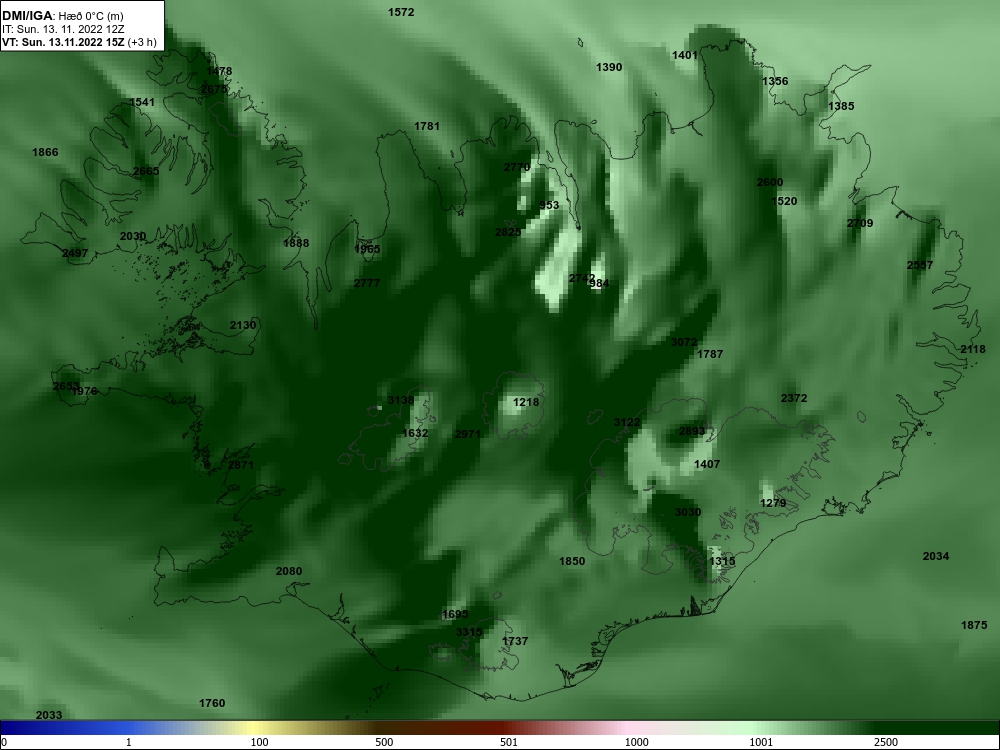The height and width of the screenshot is (750, 1000).
Task: Click the legend label 100
Action: (x=260, y=742)
